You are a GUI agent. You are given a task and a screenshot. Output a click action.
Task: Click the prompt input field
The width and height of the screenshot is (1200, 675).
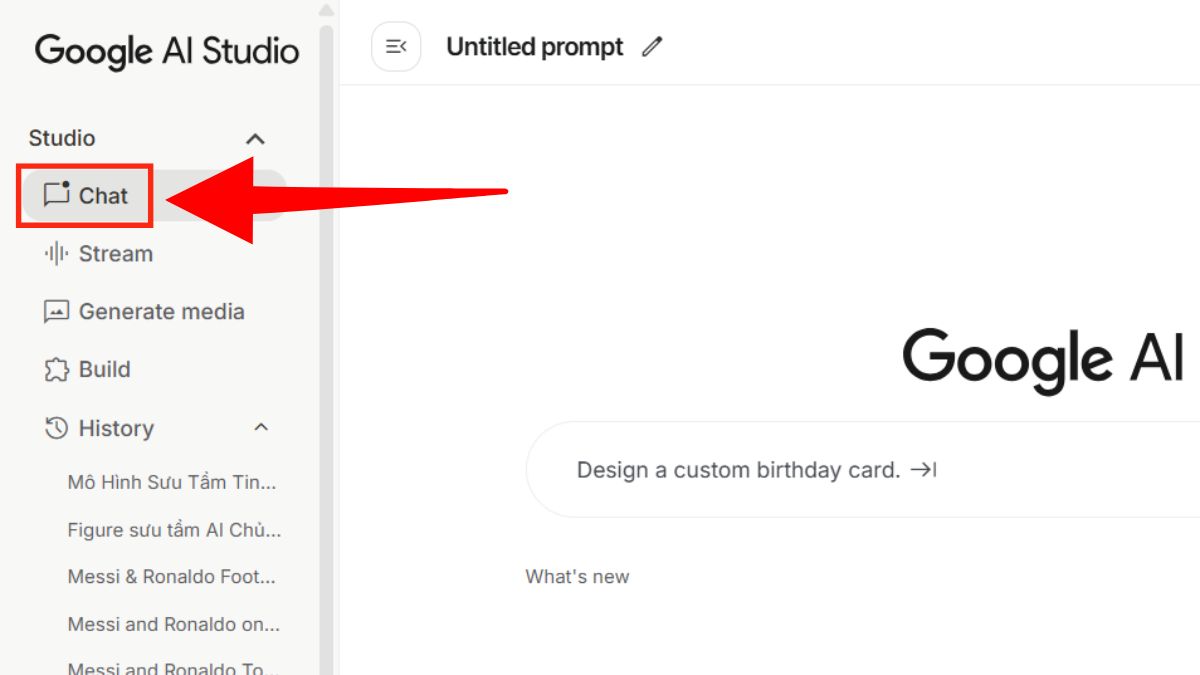click(x=863, y=470)
